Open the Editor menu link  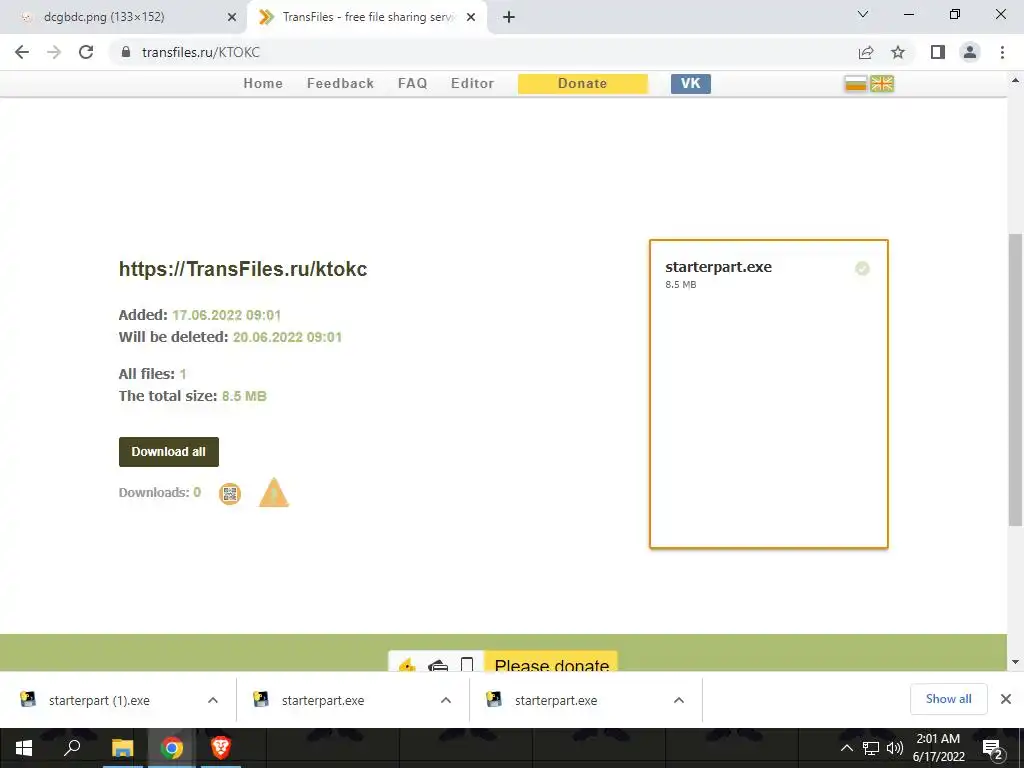472,84
